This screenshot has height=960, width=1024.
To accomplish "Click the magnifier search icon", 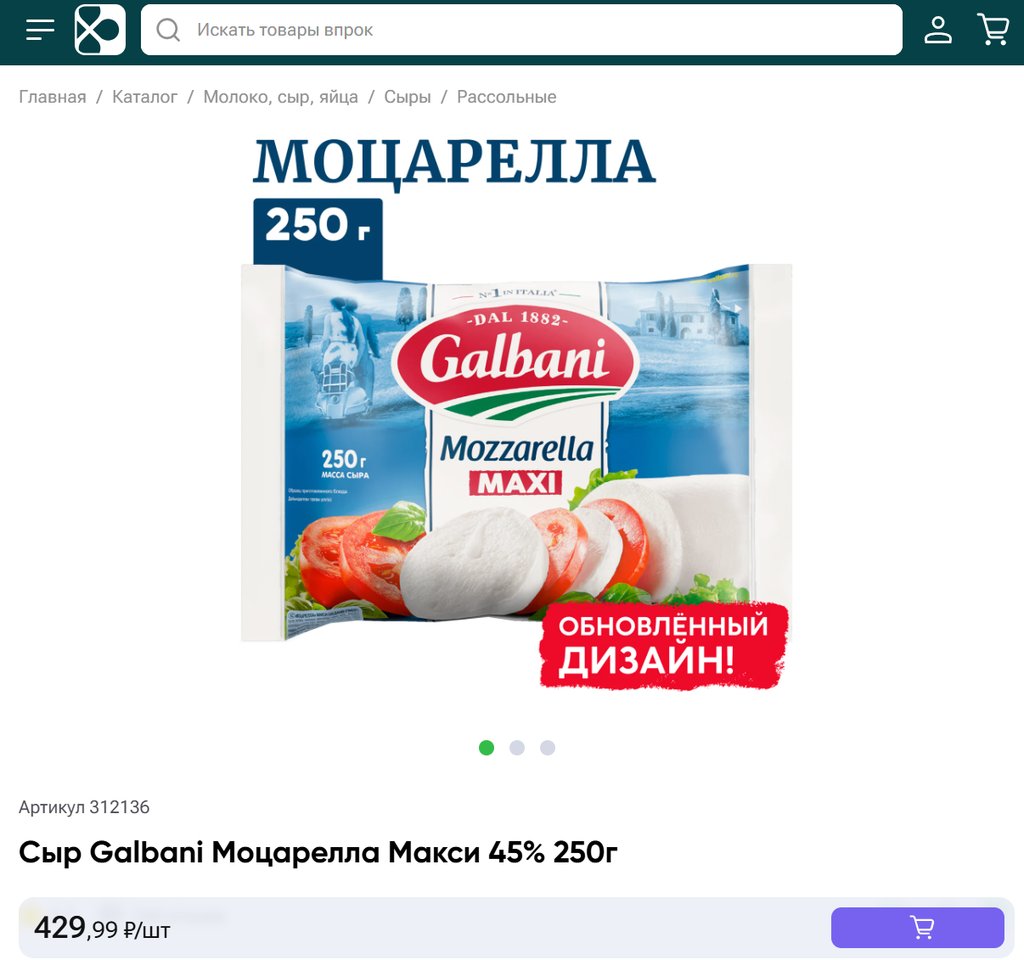I will pos(168,30).
